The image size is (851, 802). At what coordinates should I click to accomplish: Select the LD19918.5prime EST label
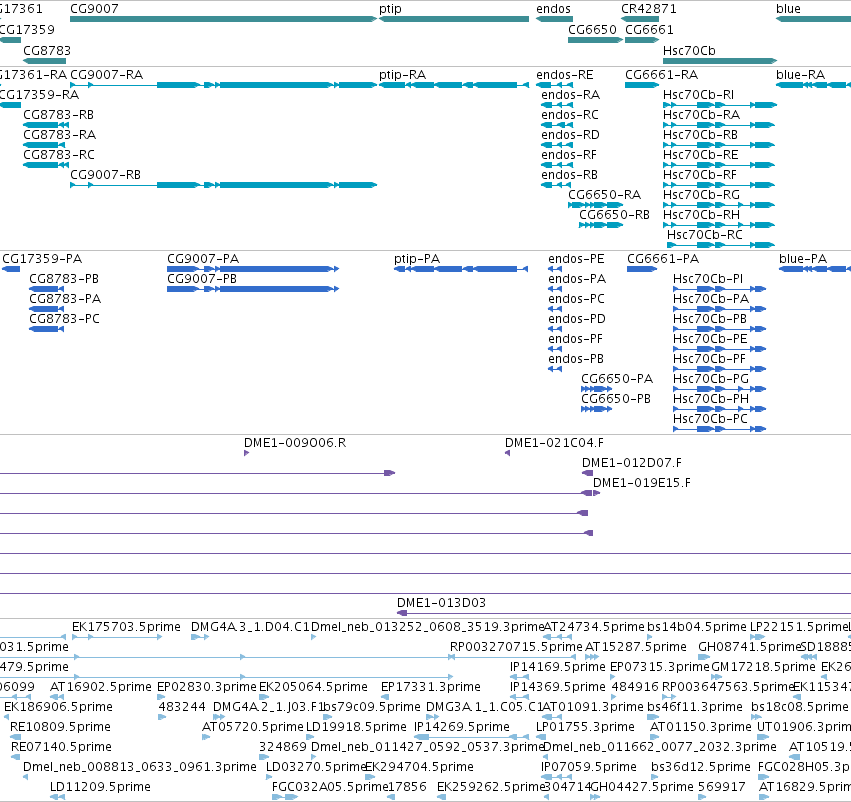pos(356,727)
